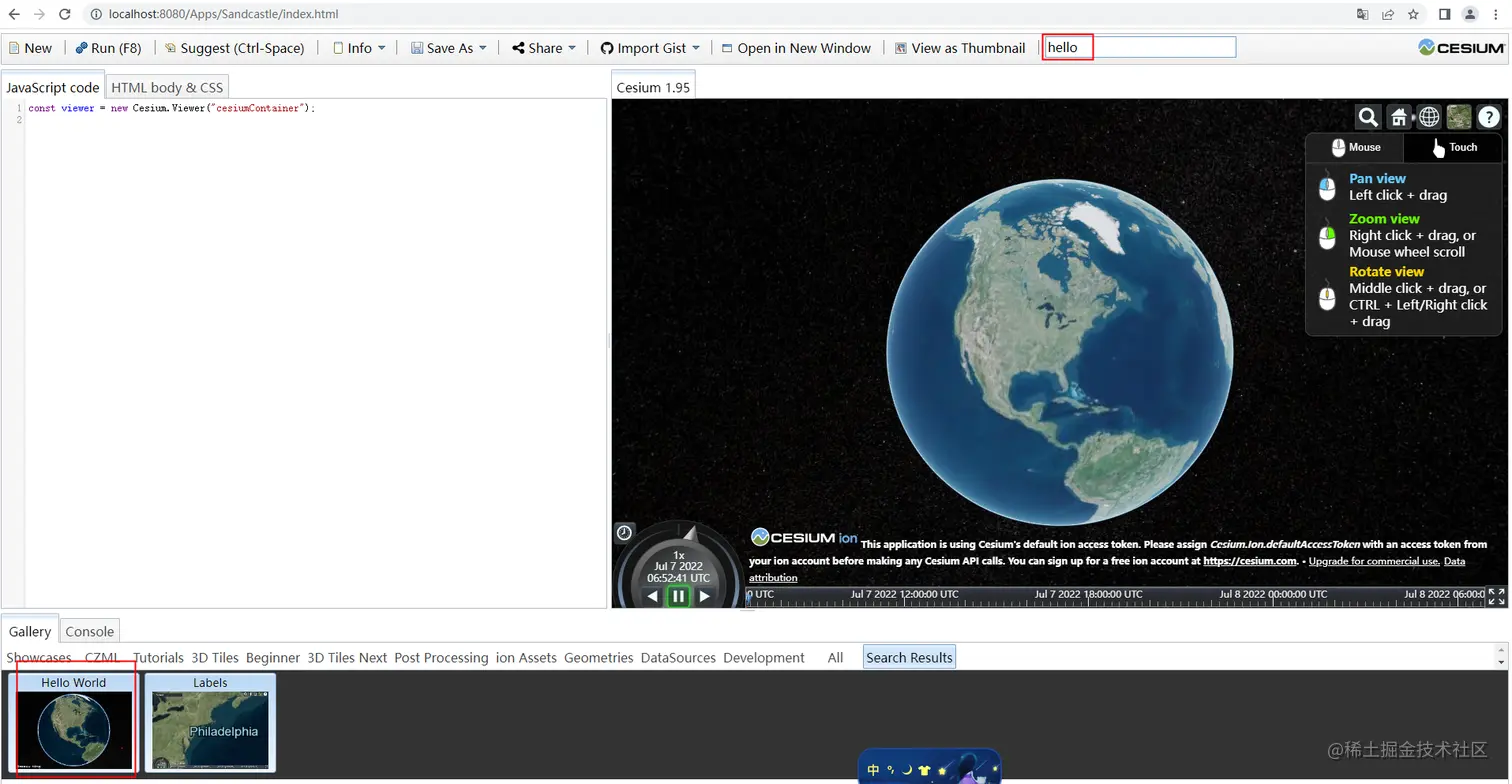Click Open in New Window

796,48
